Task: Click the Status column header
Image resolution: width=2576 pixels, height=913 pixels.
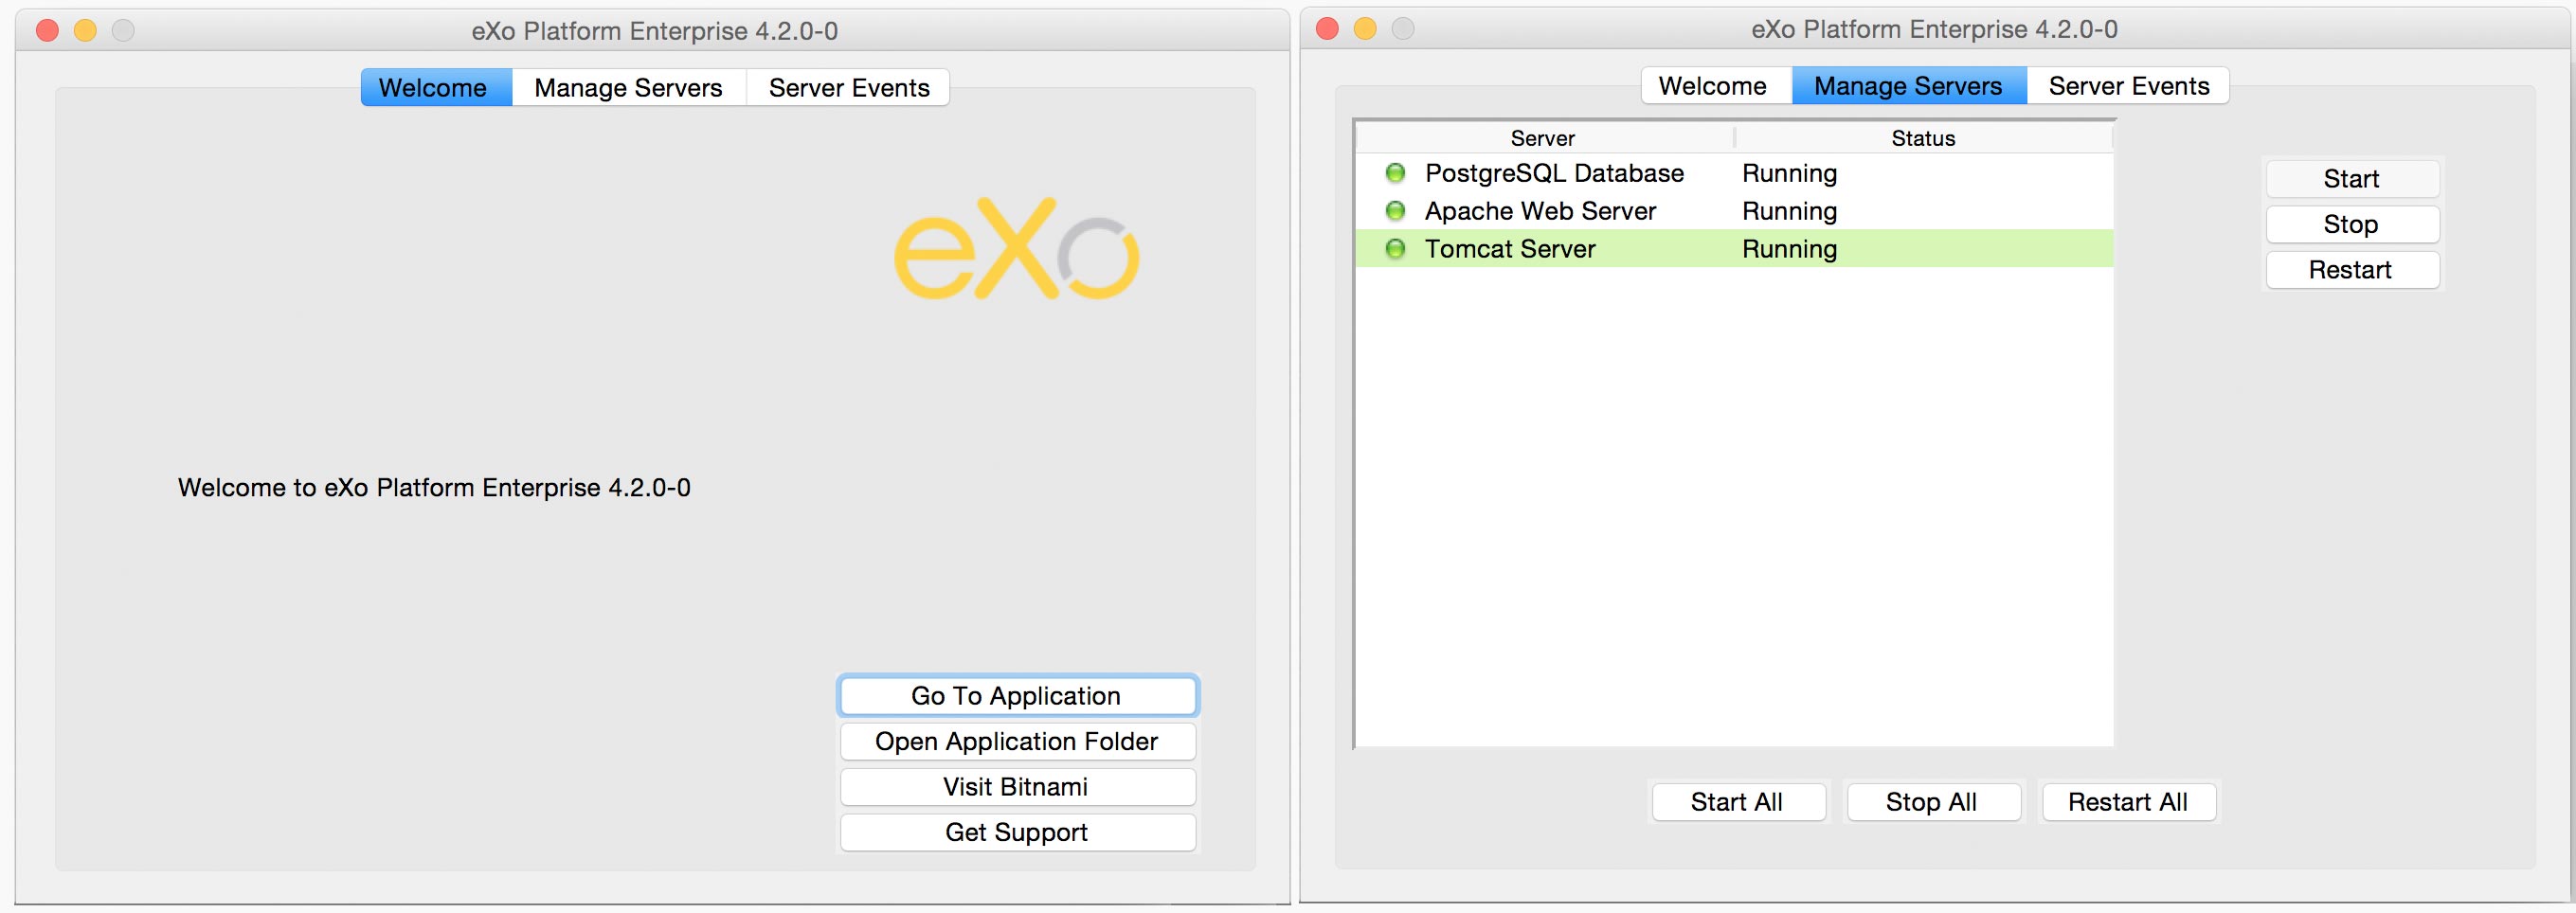Action: [x=1922, y=138]
